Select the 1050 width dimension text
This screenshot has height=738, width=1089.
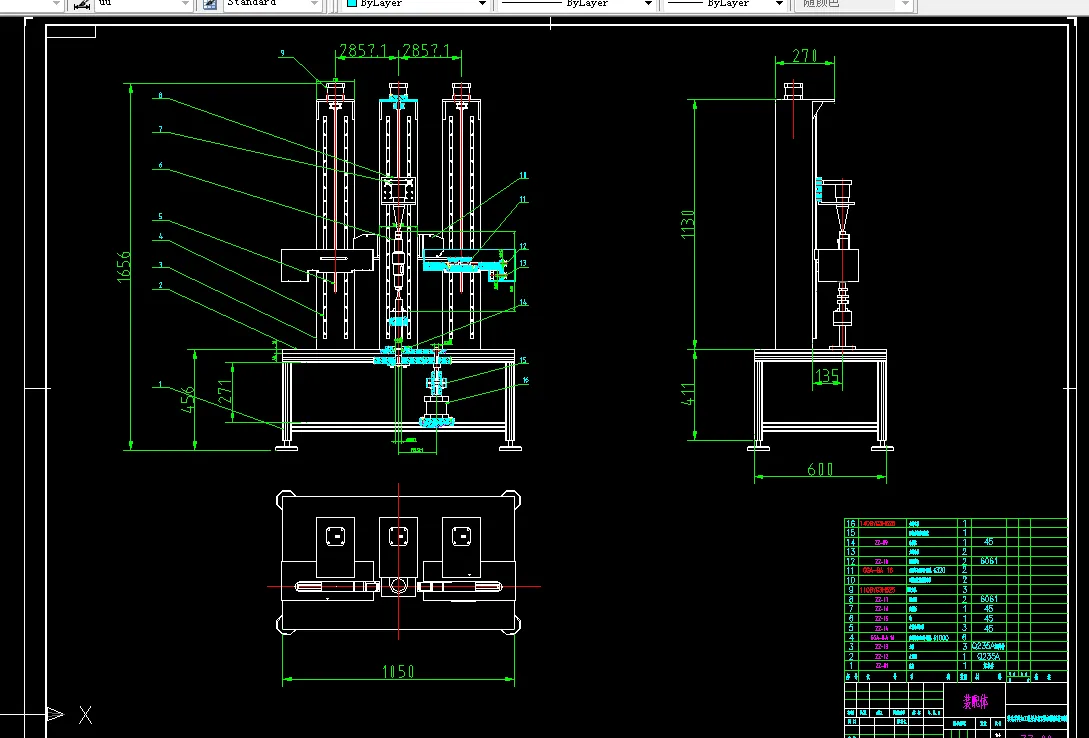(x=398, y=671)
